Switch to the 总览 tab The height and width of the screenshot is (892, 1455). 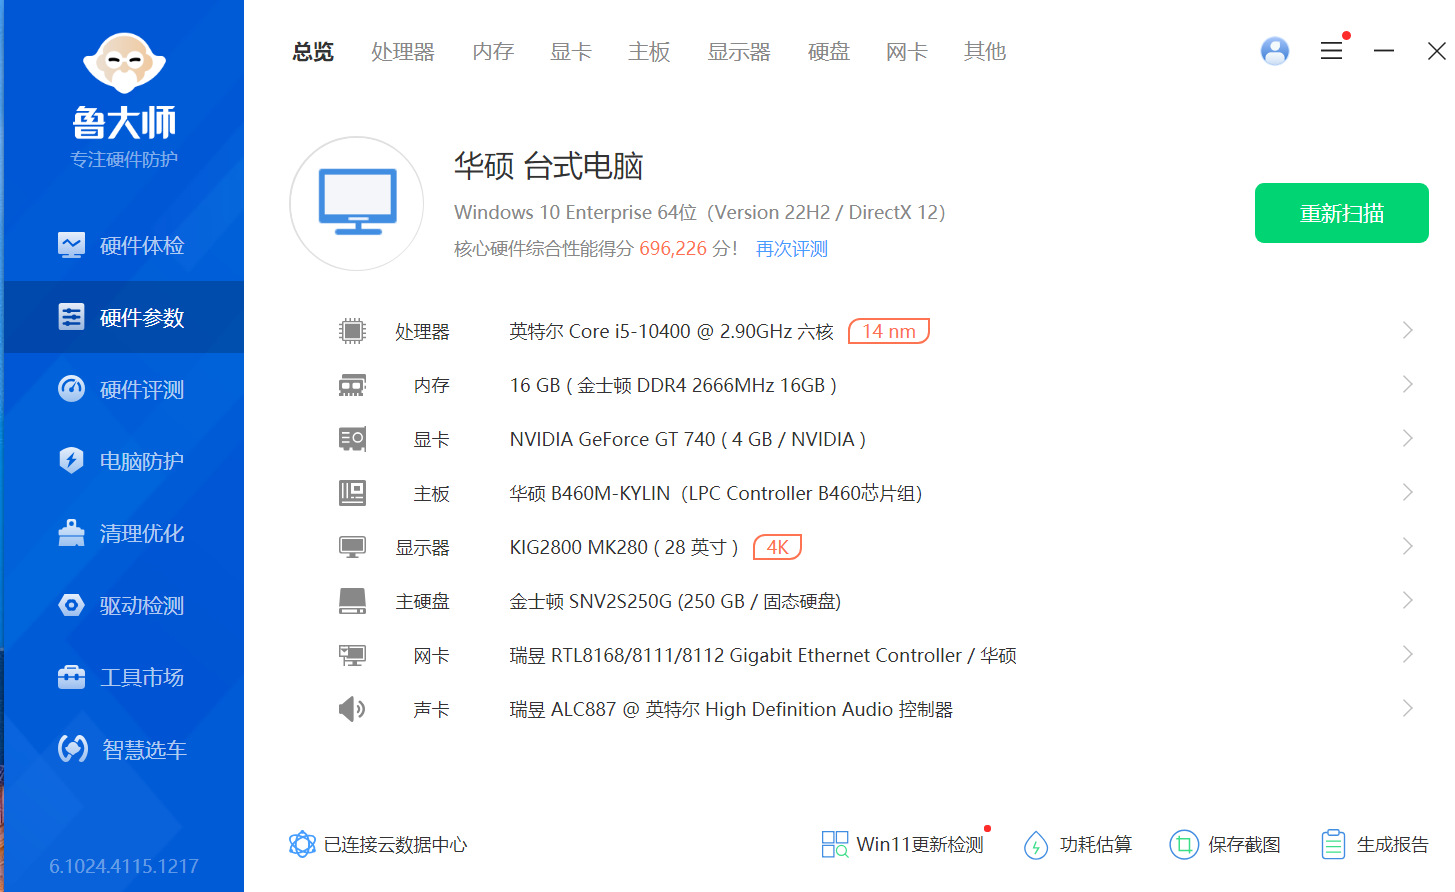click(x=313, y=52)
